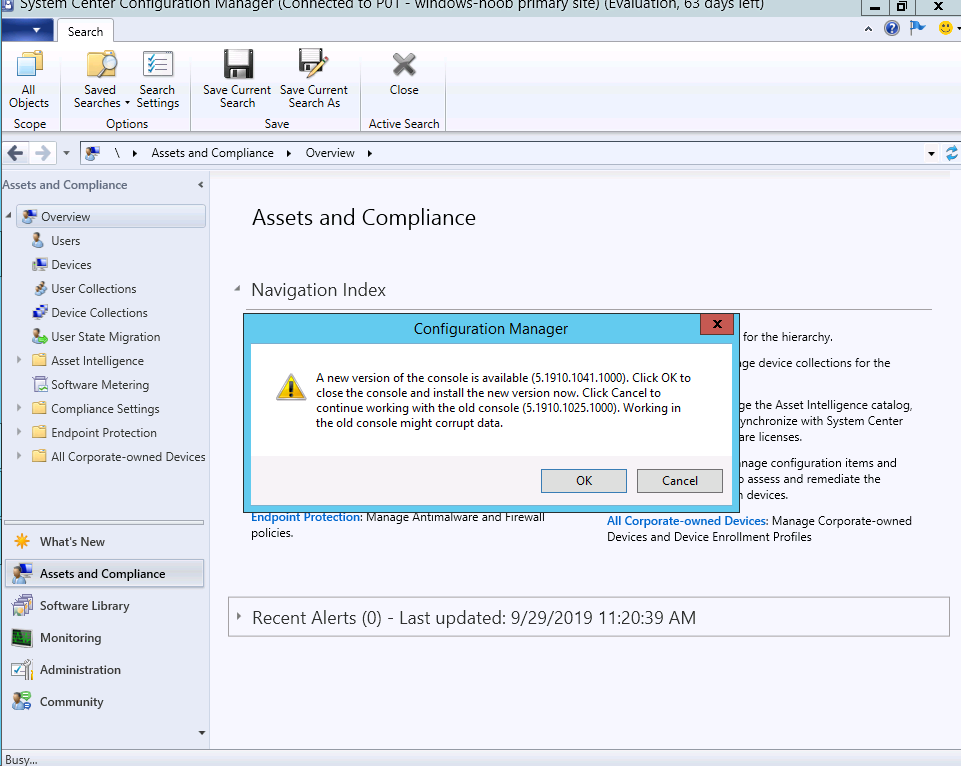Open help with the question mark icon
This screenshot has height=766, width=961.
tap(892, 28)
